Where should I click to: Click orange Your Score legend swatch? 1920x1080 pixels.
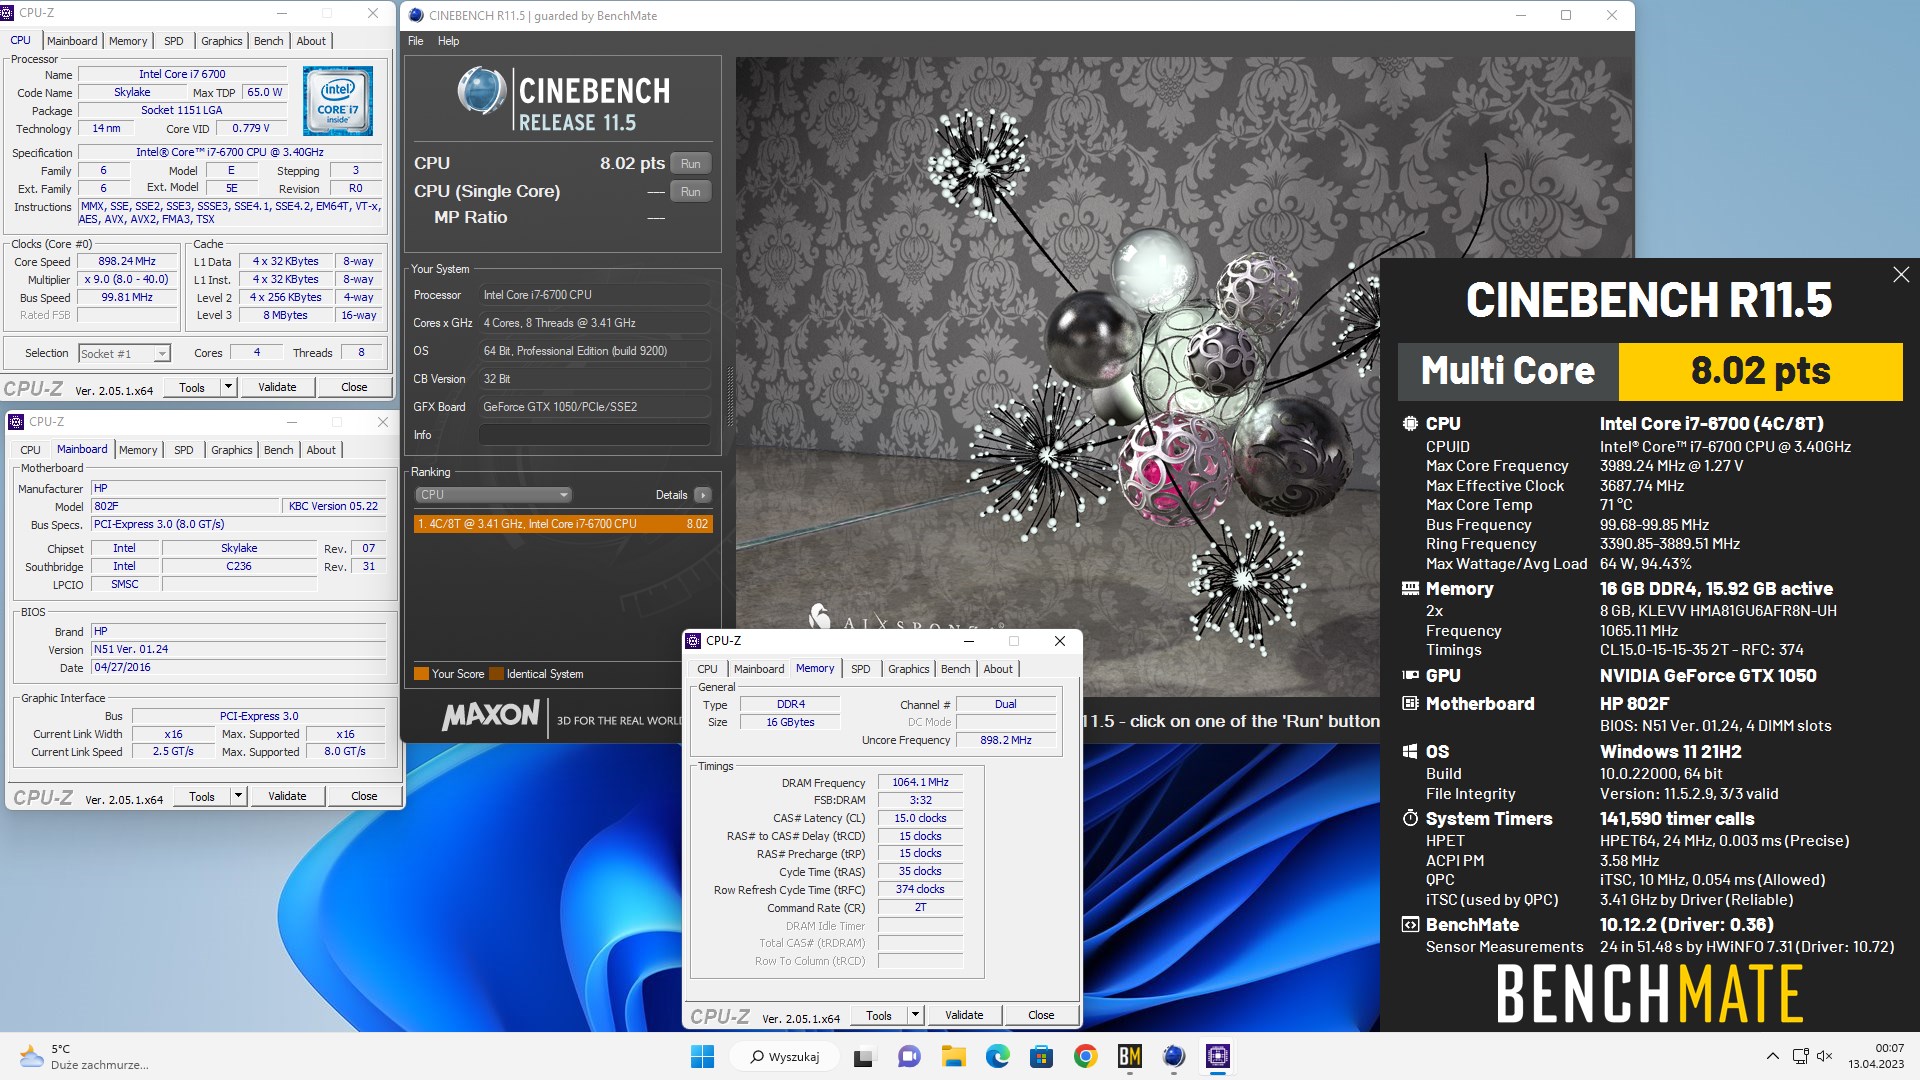click(421, 674)
